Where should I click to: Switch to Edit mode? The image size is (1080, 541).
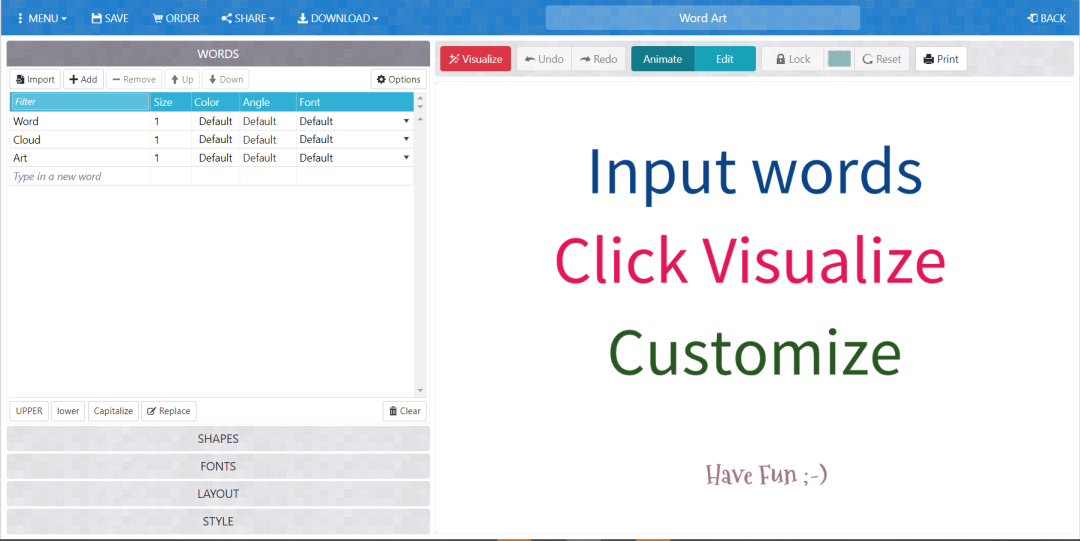[725, 59]
